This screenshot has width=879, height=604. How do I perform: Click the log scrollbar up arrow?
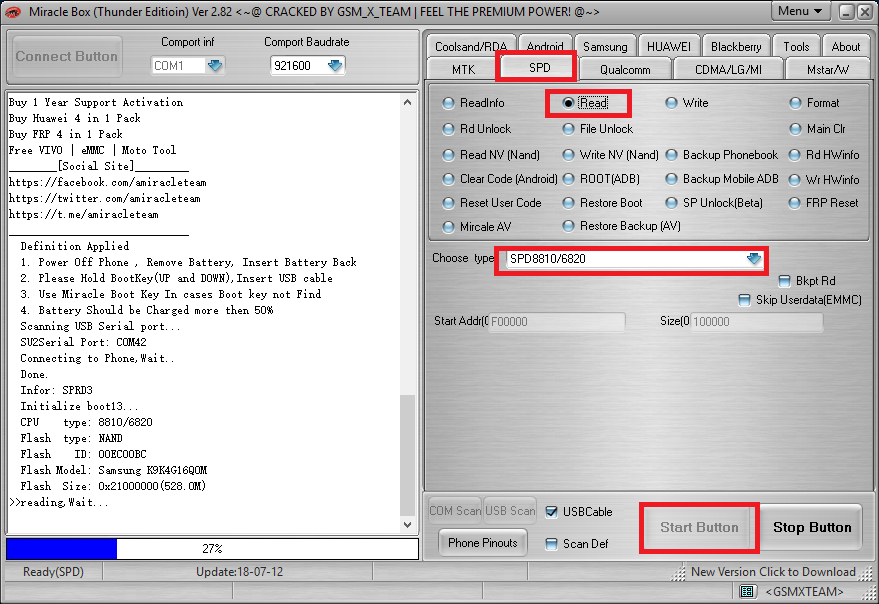(x=408, y=102)
